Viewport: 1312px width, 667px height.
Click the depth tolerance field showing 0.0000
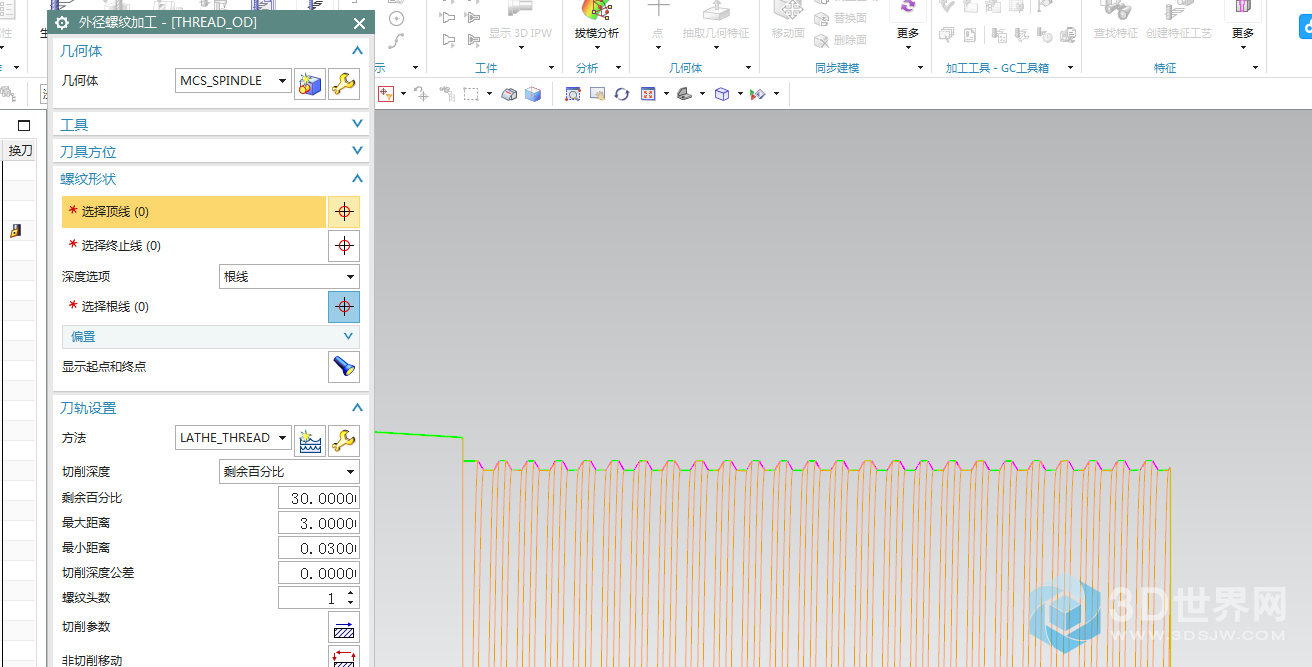point(318,573)
